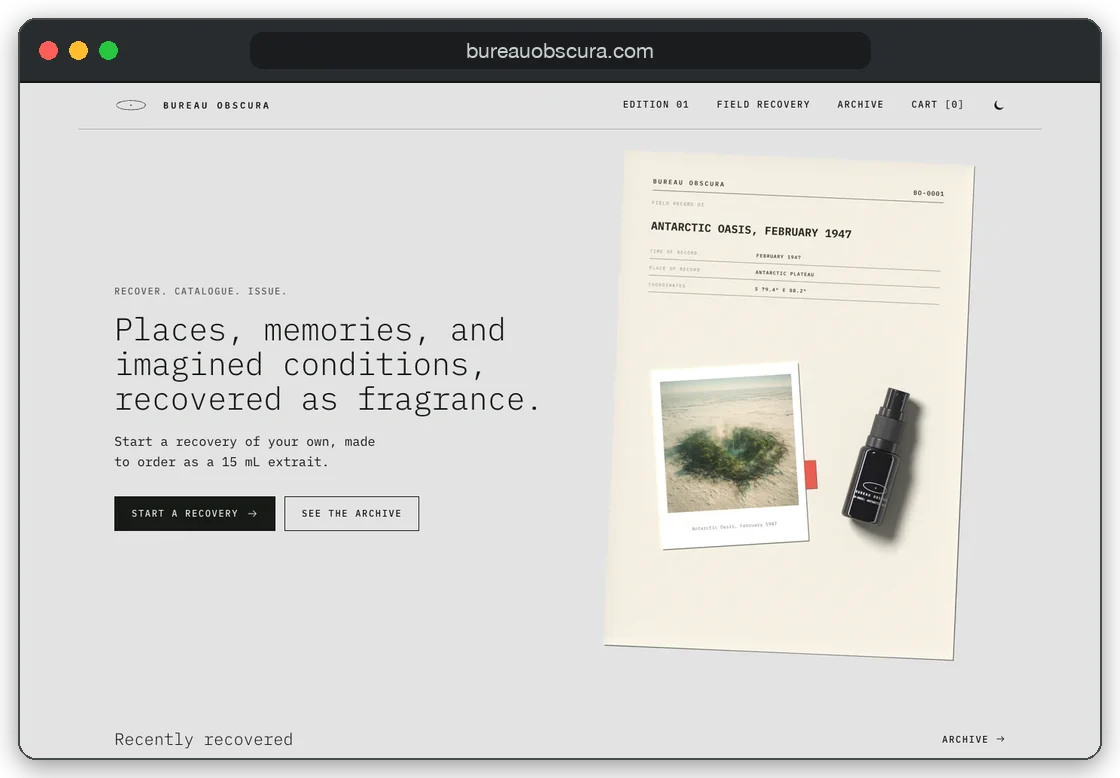This screenshot has height=778, width=1120.
Task: Click the Start a Recovery button
Action: (194, 513)
